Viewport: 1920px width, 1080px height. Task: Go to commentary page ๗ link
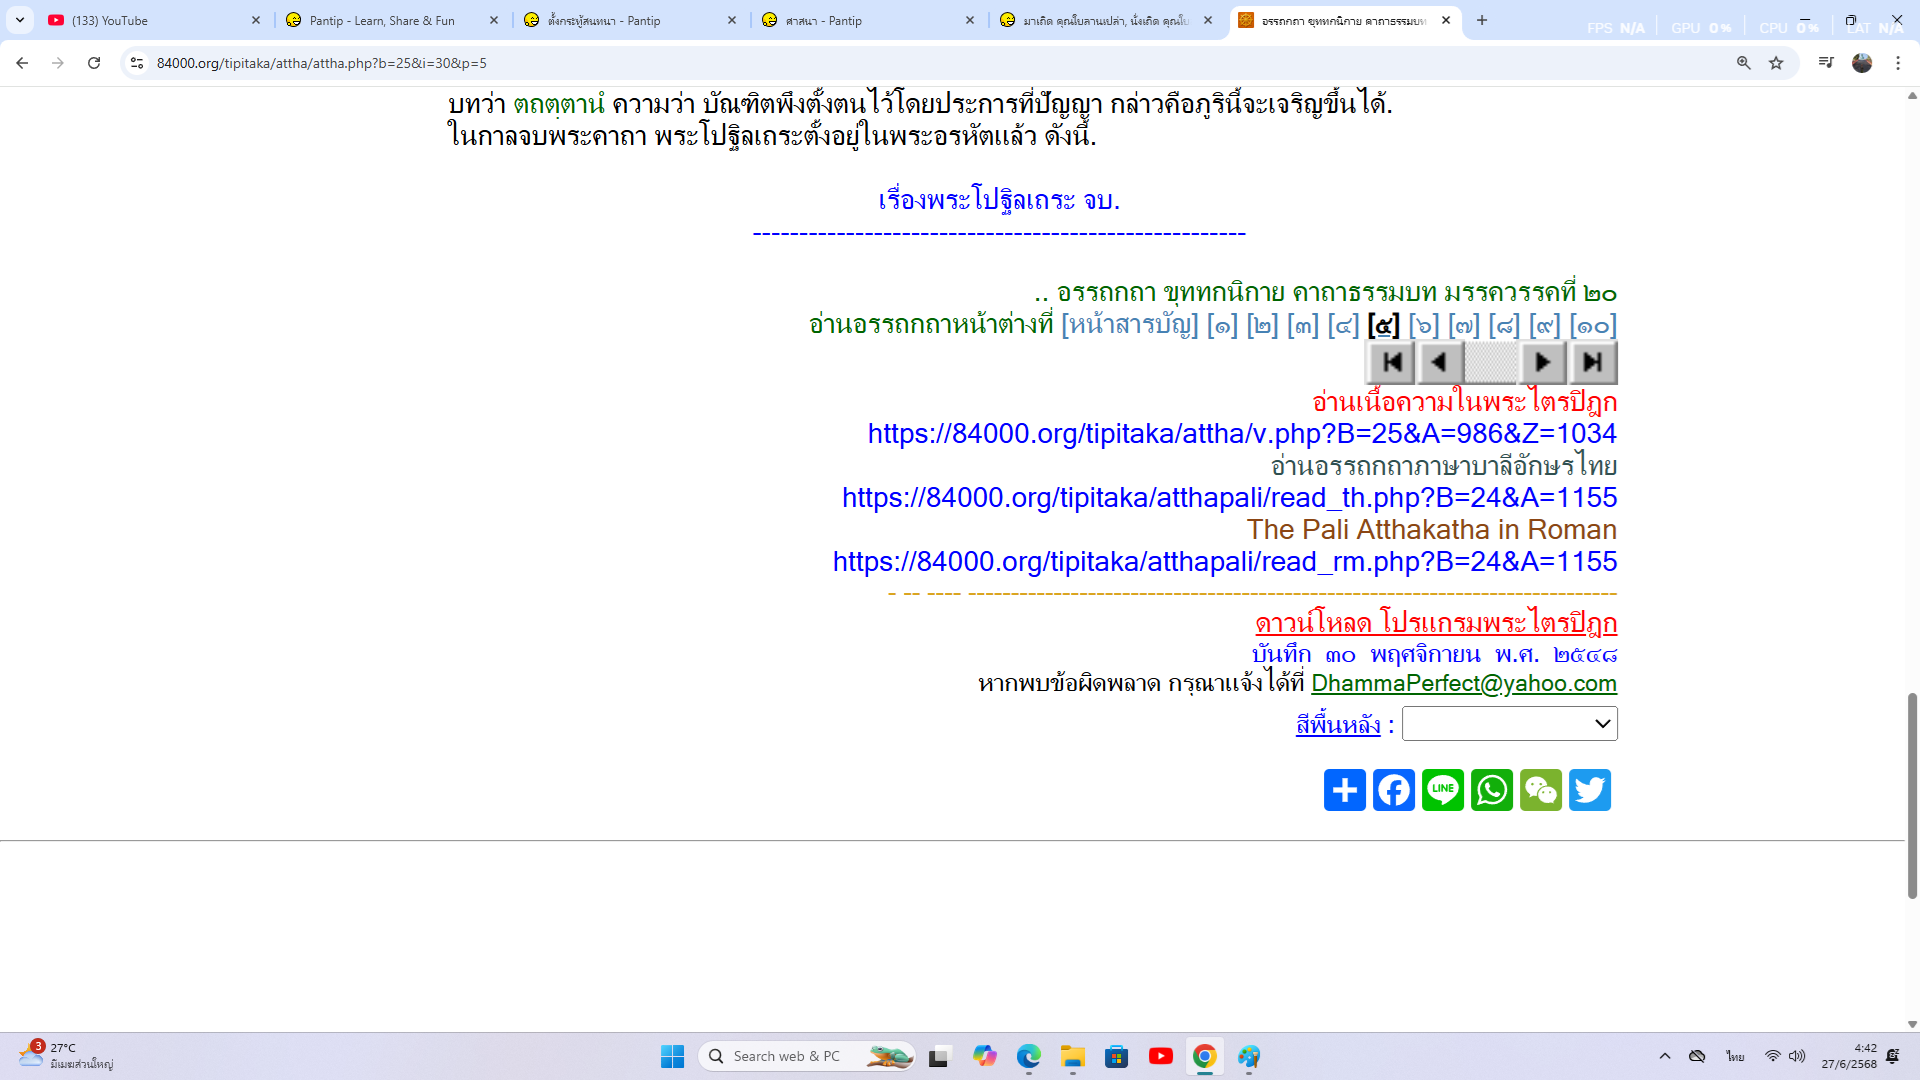pyautogui.click(x=1464, y=325)
